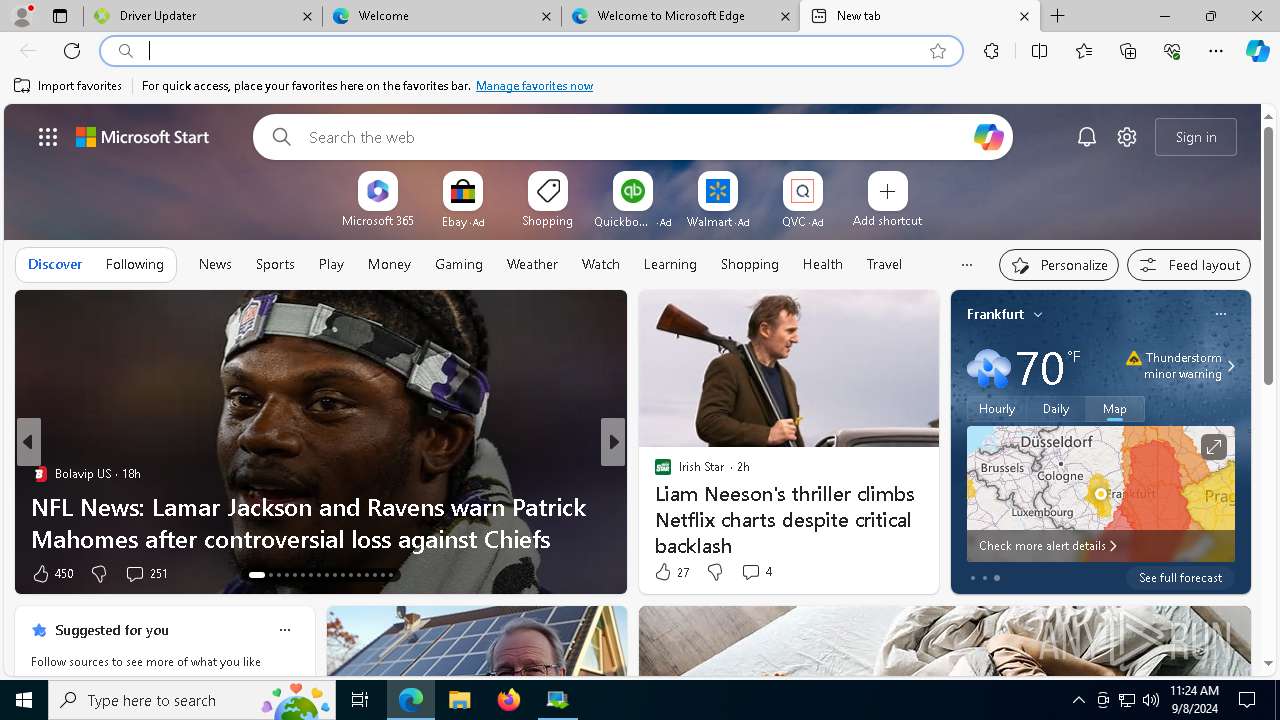This screenshot has height=720, width=1280.
Task: Open the Liam Neeson article thumbnail
Action: [789, 368]
